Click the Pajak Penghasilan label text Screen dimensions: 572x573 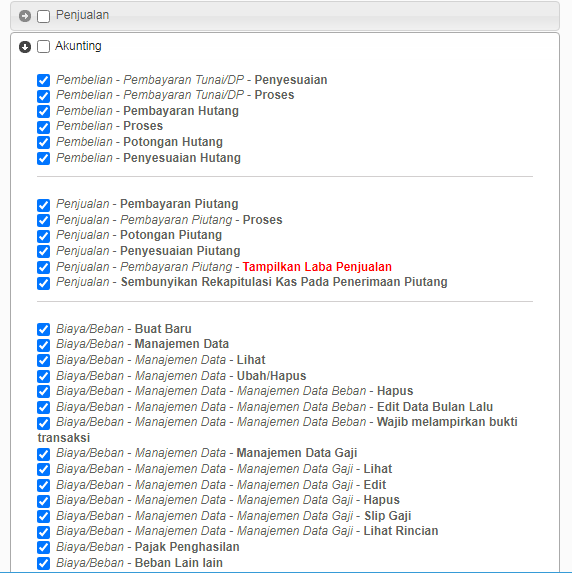187,547
